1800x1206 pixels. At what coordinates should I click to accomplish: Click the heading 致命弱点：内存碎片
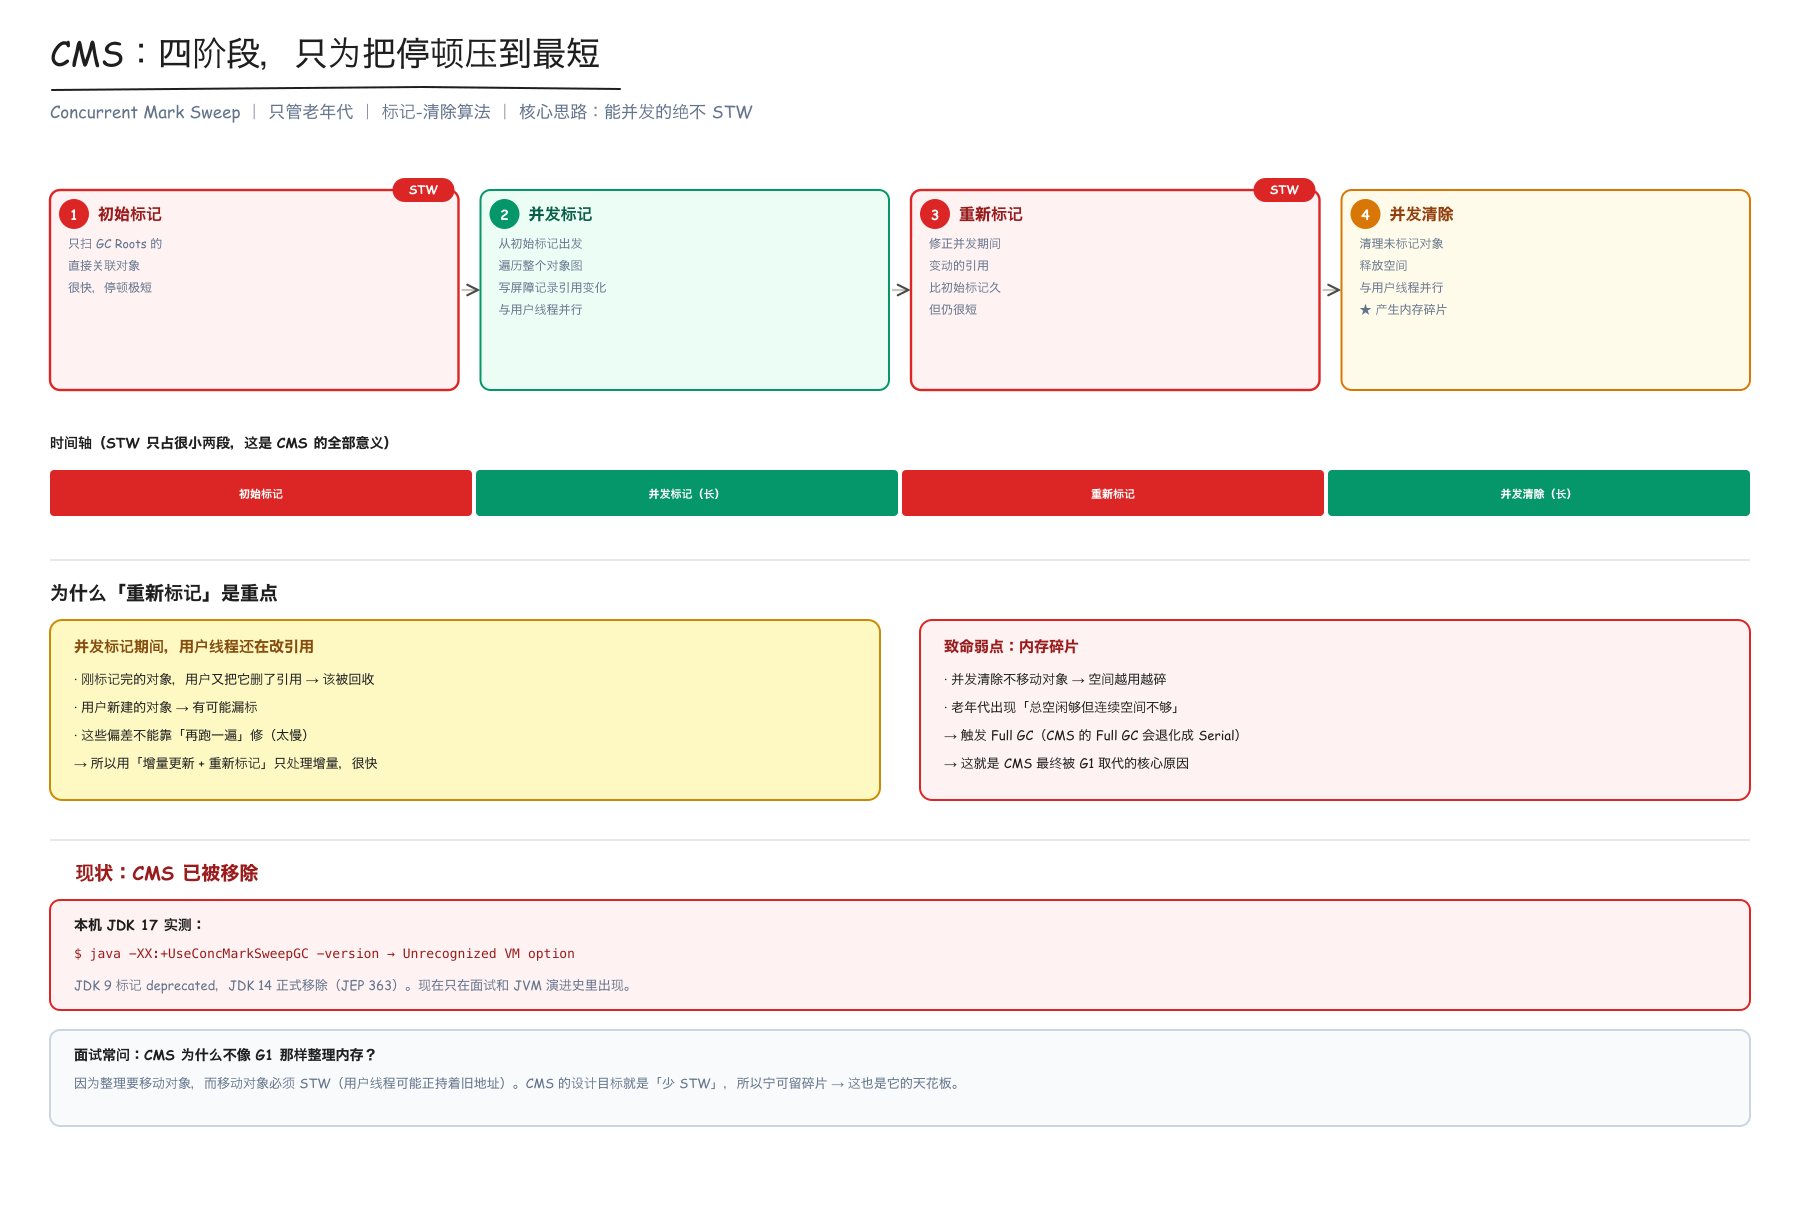(x=1011, y=647)
